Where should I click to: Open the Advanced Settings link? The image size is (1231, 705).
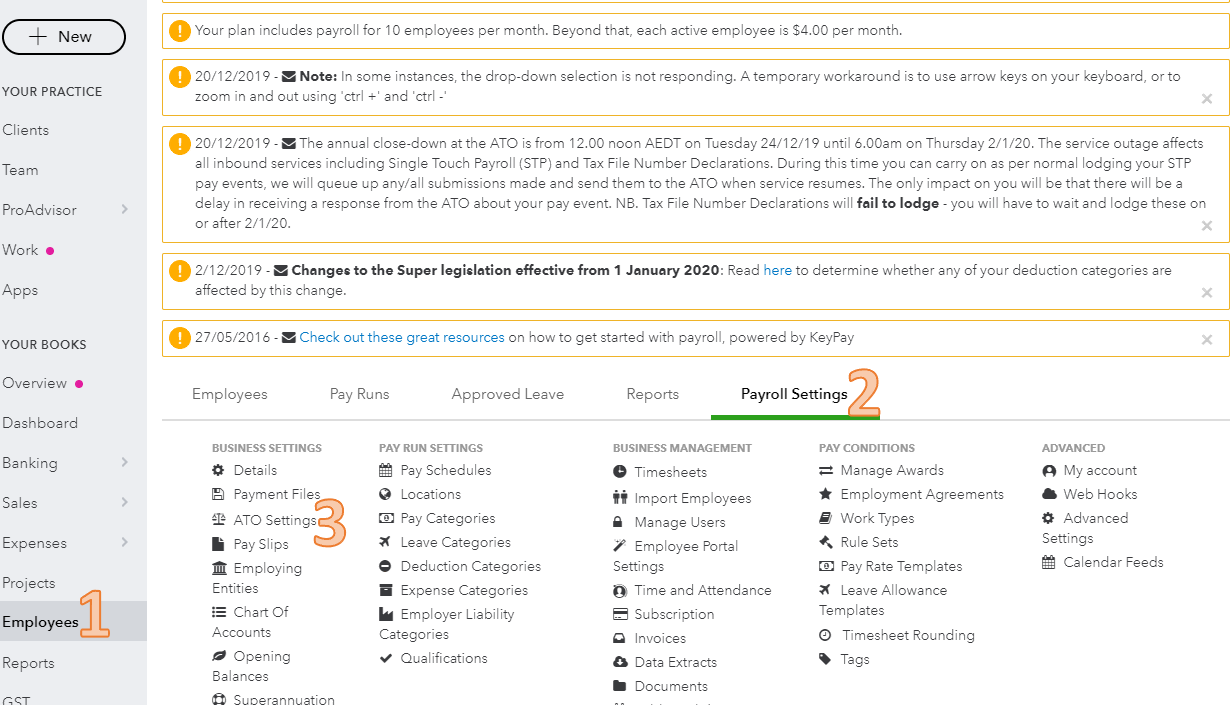[x=1085, y=528]
